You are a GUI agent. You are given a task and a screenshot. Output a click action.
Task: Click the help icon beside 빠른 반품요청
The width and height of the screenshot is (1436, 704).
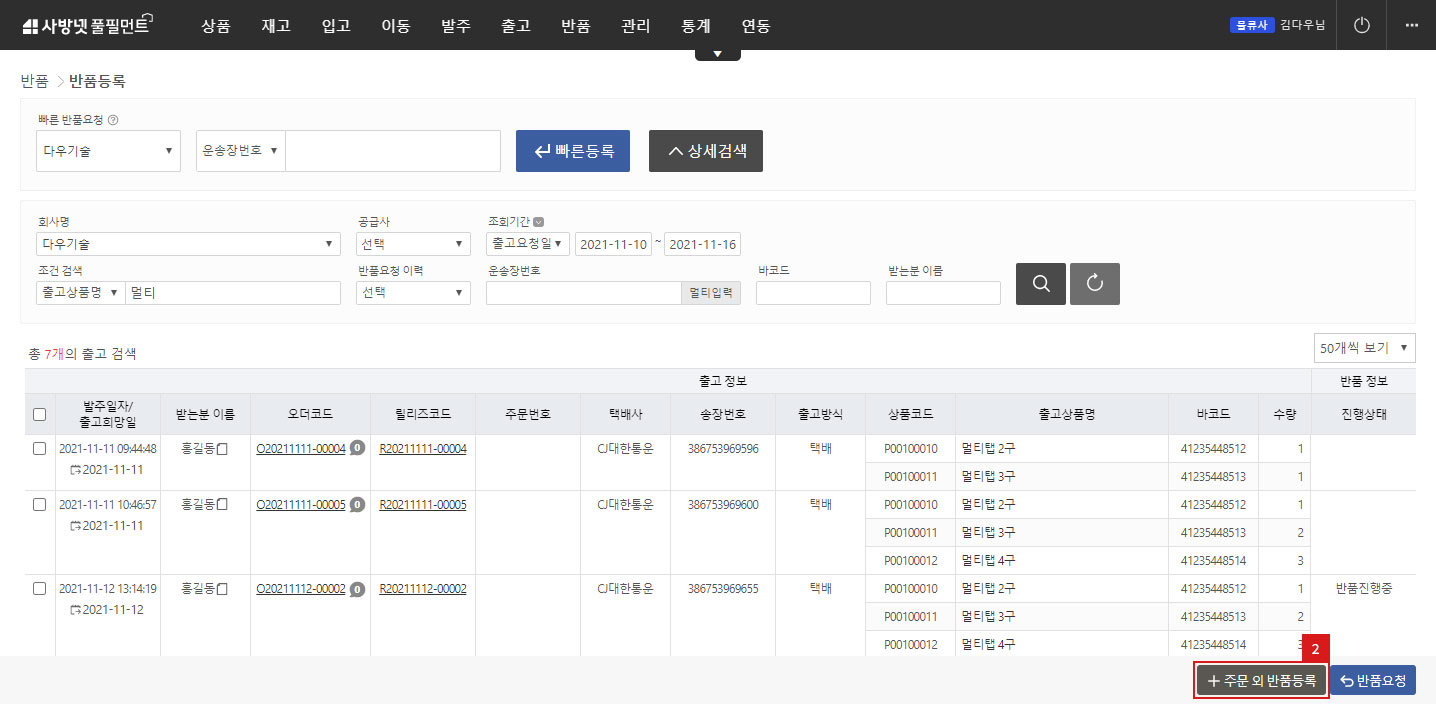click(113, 120)
